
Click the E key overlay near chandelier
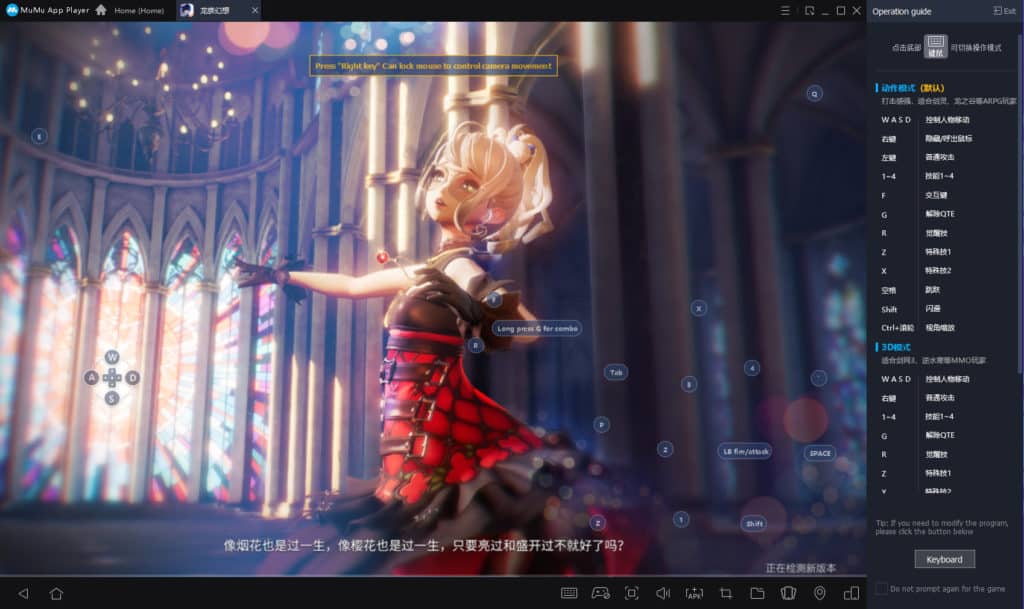(x=39, y=136)
